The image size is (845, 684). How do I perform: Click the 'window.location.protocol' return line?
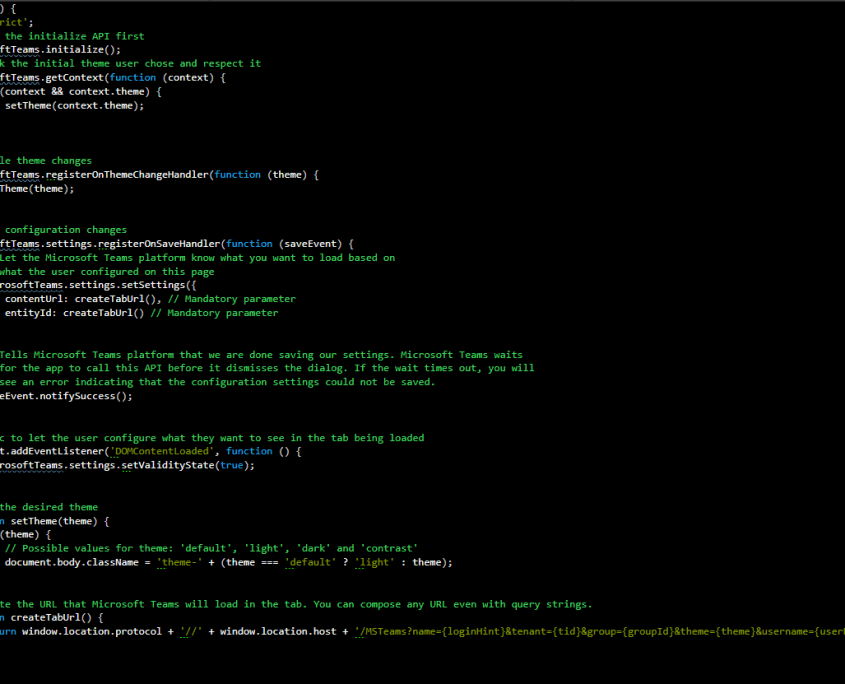tap(422, 631)
